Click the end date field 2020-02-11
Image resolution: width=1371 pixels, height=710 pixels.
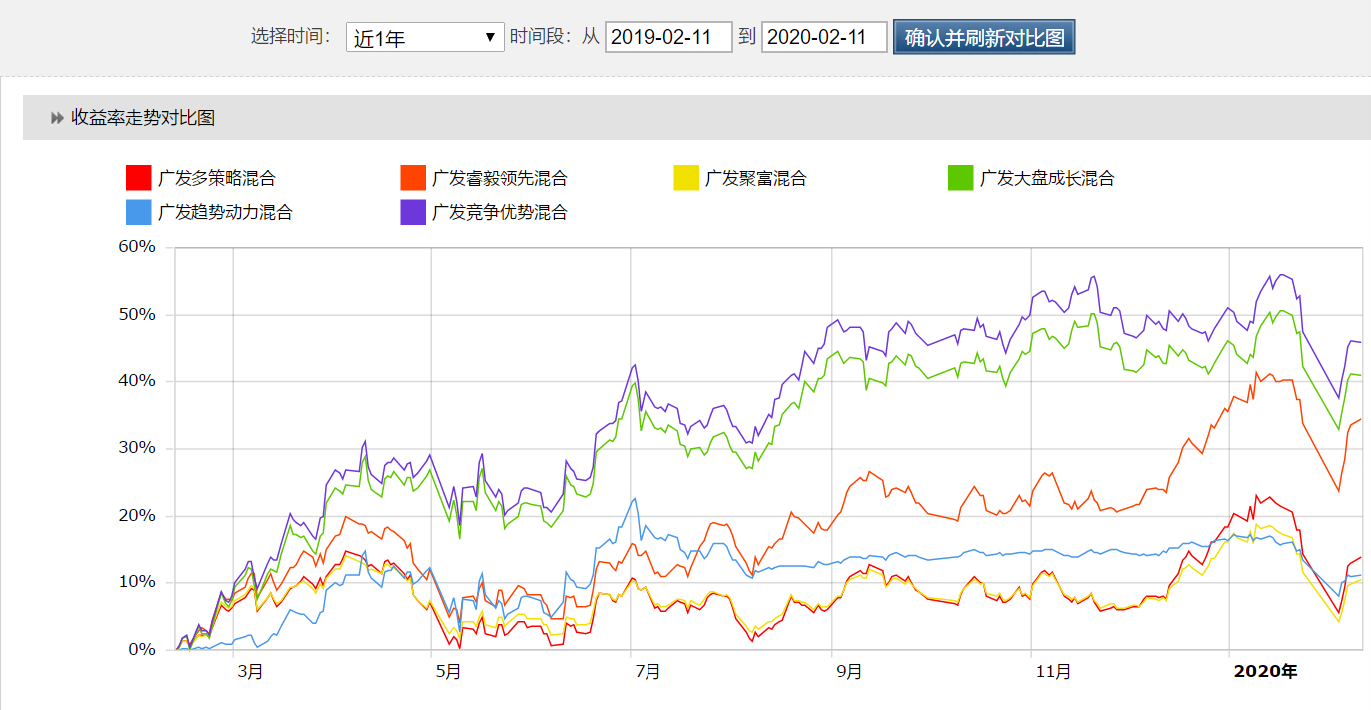tap(824, 38)
